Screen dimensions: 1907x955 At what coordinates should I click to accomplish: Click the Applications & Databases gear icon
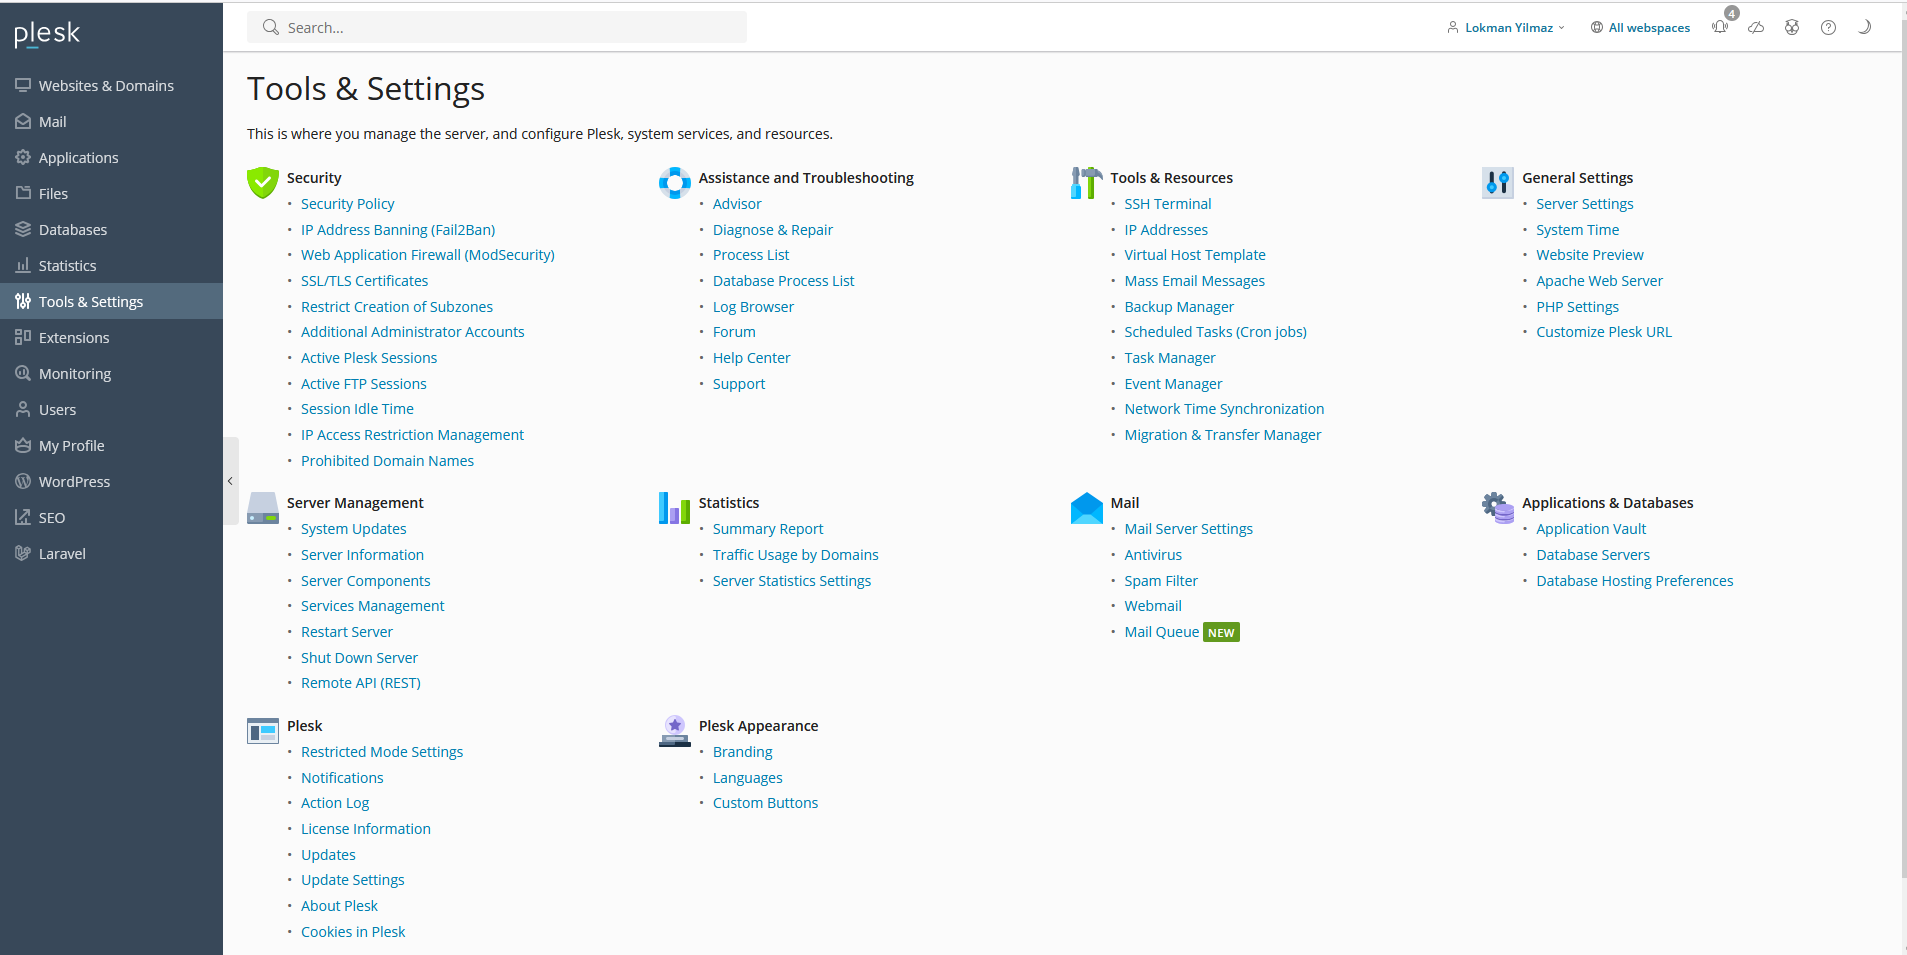tap(1498, 507)
